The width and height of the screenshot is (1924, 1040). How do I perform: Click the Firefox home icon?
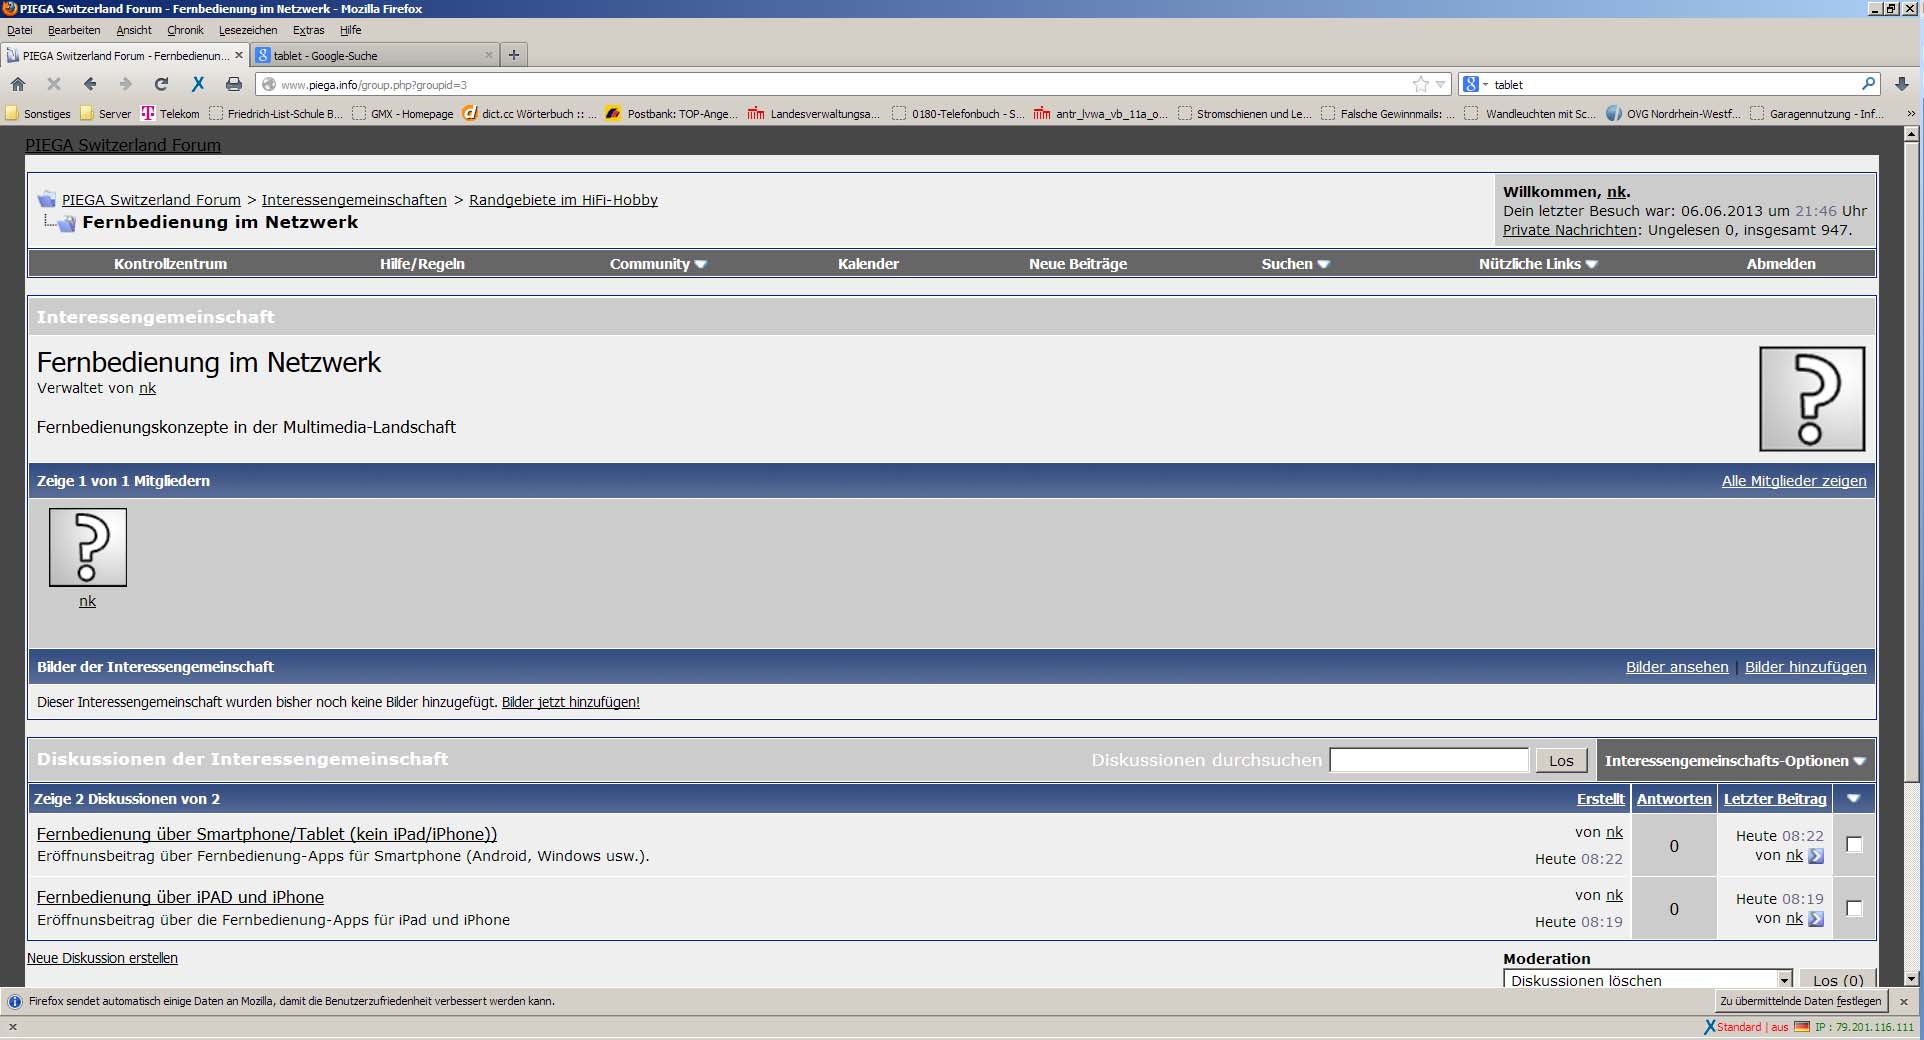[18, 84]
